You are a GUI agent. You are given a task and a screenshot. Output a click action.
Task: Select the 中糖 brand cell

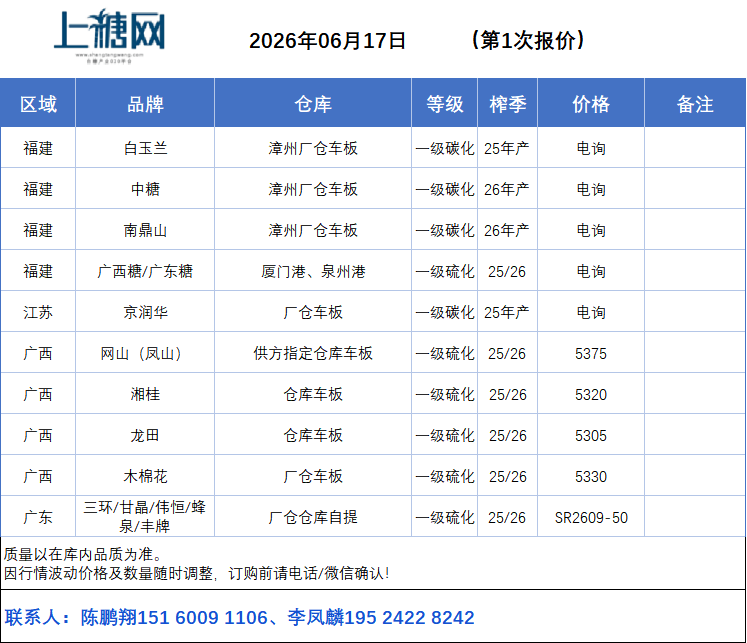[x=145, y=189]
